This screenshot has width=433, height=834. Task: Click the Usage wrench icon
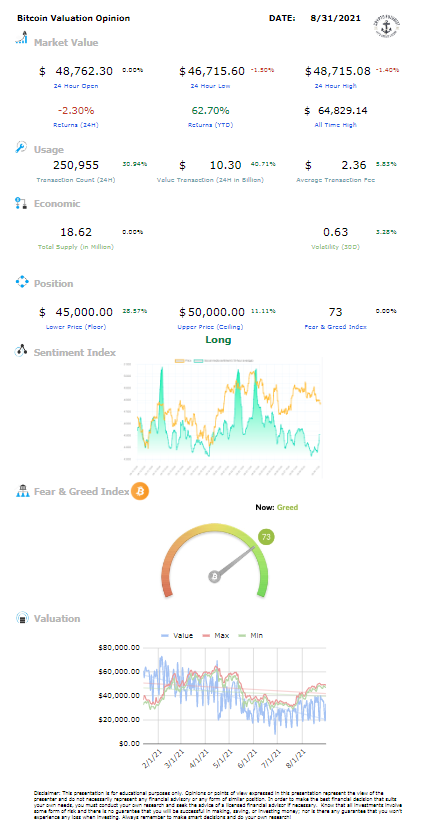pos(21,148)
